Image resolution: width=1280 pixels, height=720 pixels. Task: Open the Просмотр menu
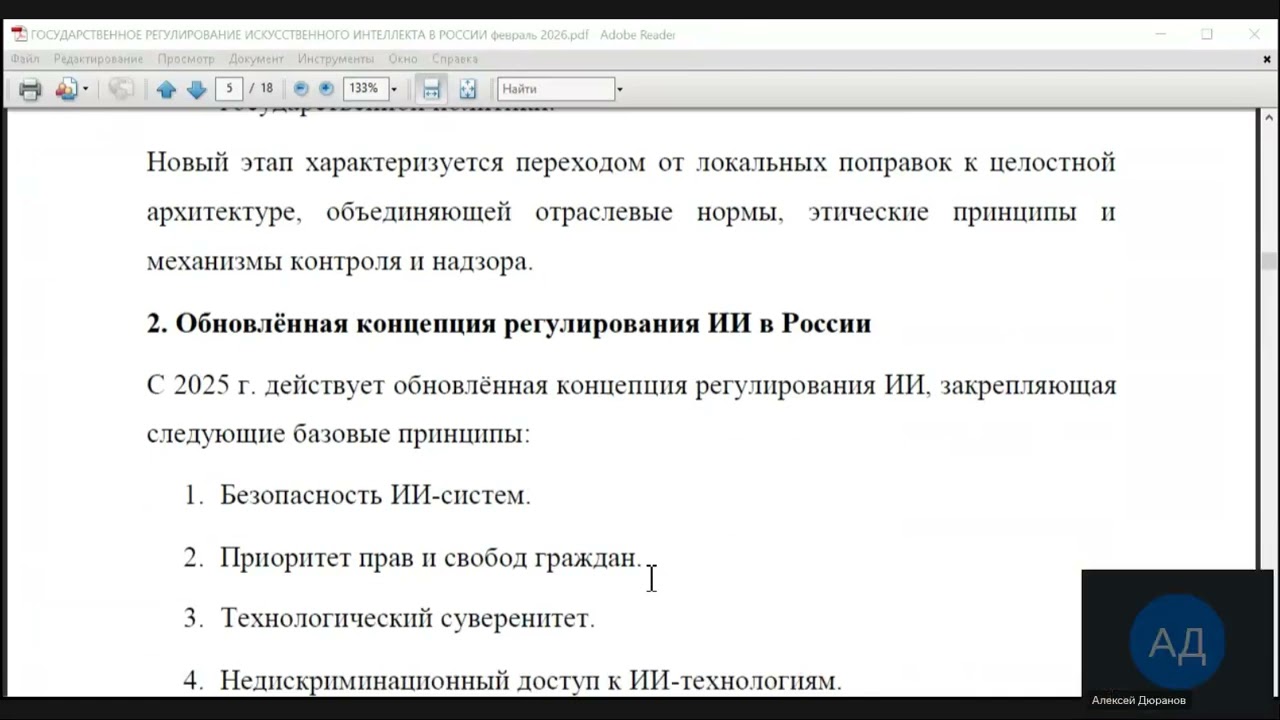tap(186, 59)
